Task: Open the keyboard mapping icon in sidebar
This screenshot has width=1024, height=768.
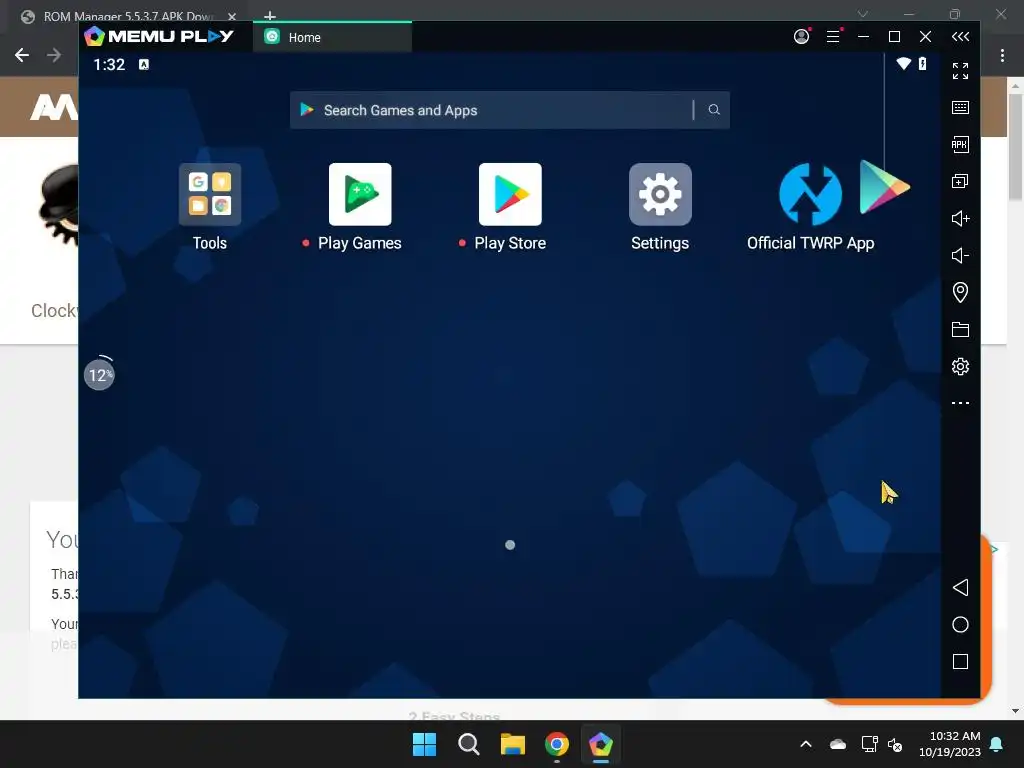Action: [x=960, y=108]
